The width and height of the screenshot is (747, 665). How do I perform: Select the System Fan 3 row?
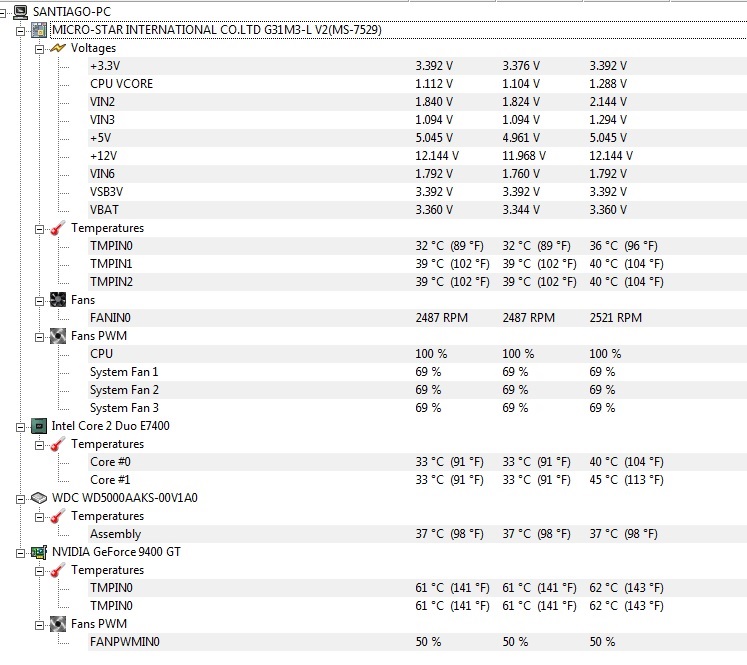pyautogui.click(x=417, y=408)
